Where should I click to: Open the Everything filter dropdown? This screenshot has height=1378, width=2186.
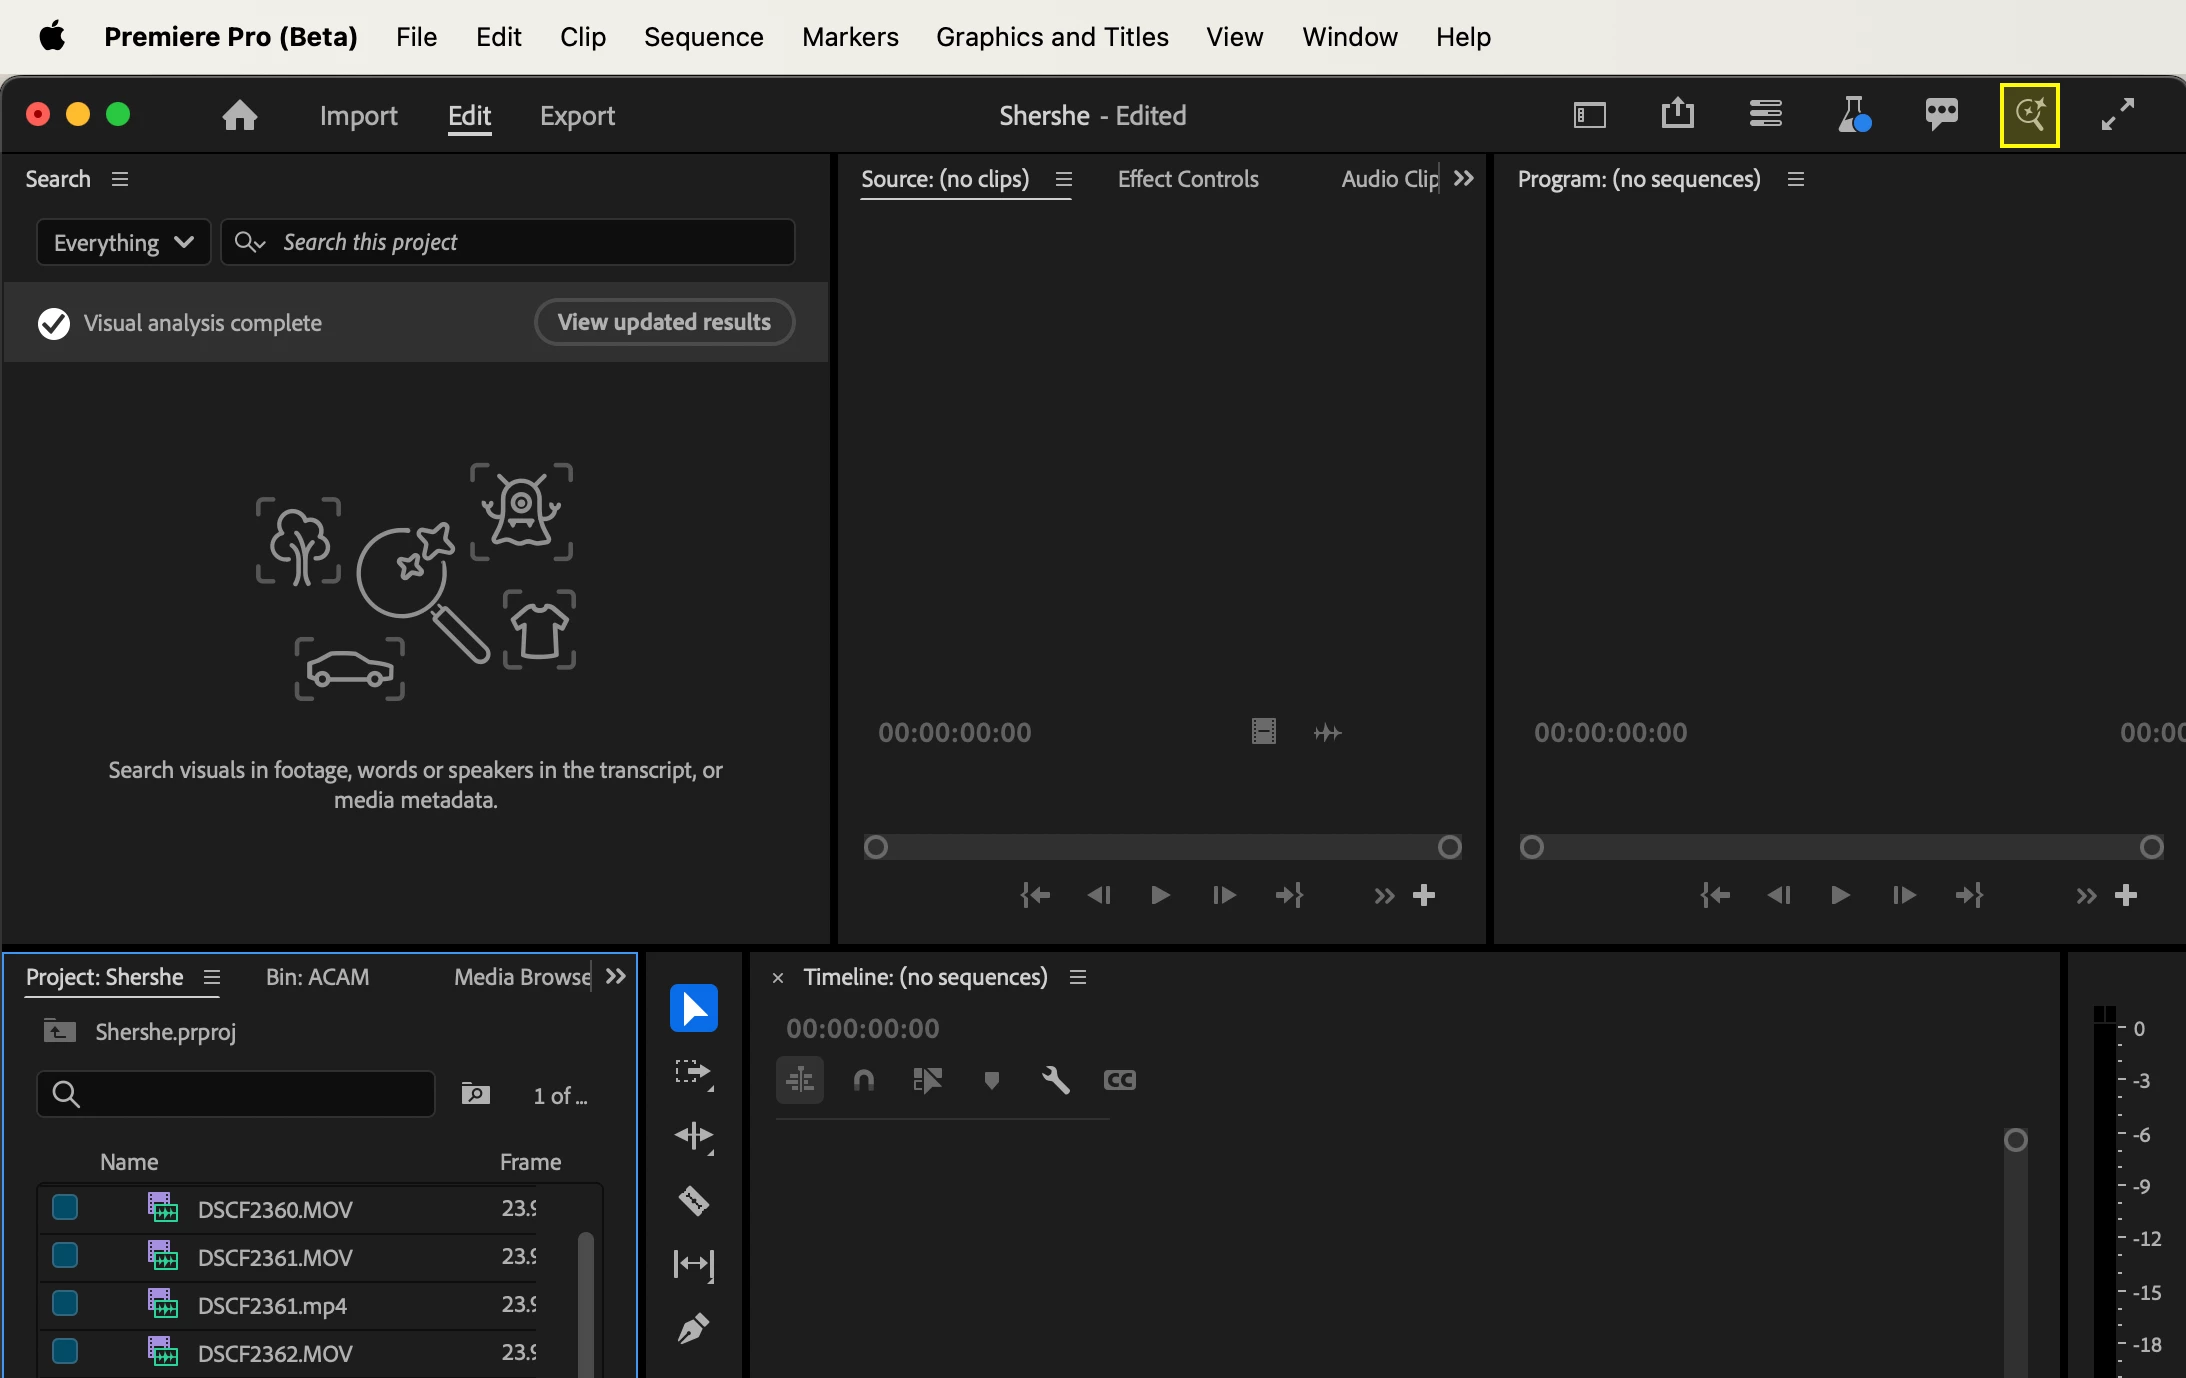tap(123, 243)
